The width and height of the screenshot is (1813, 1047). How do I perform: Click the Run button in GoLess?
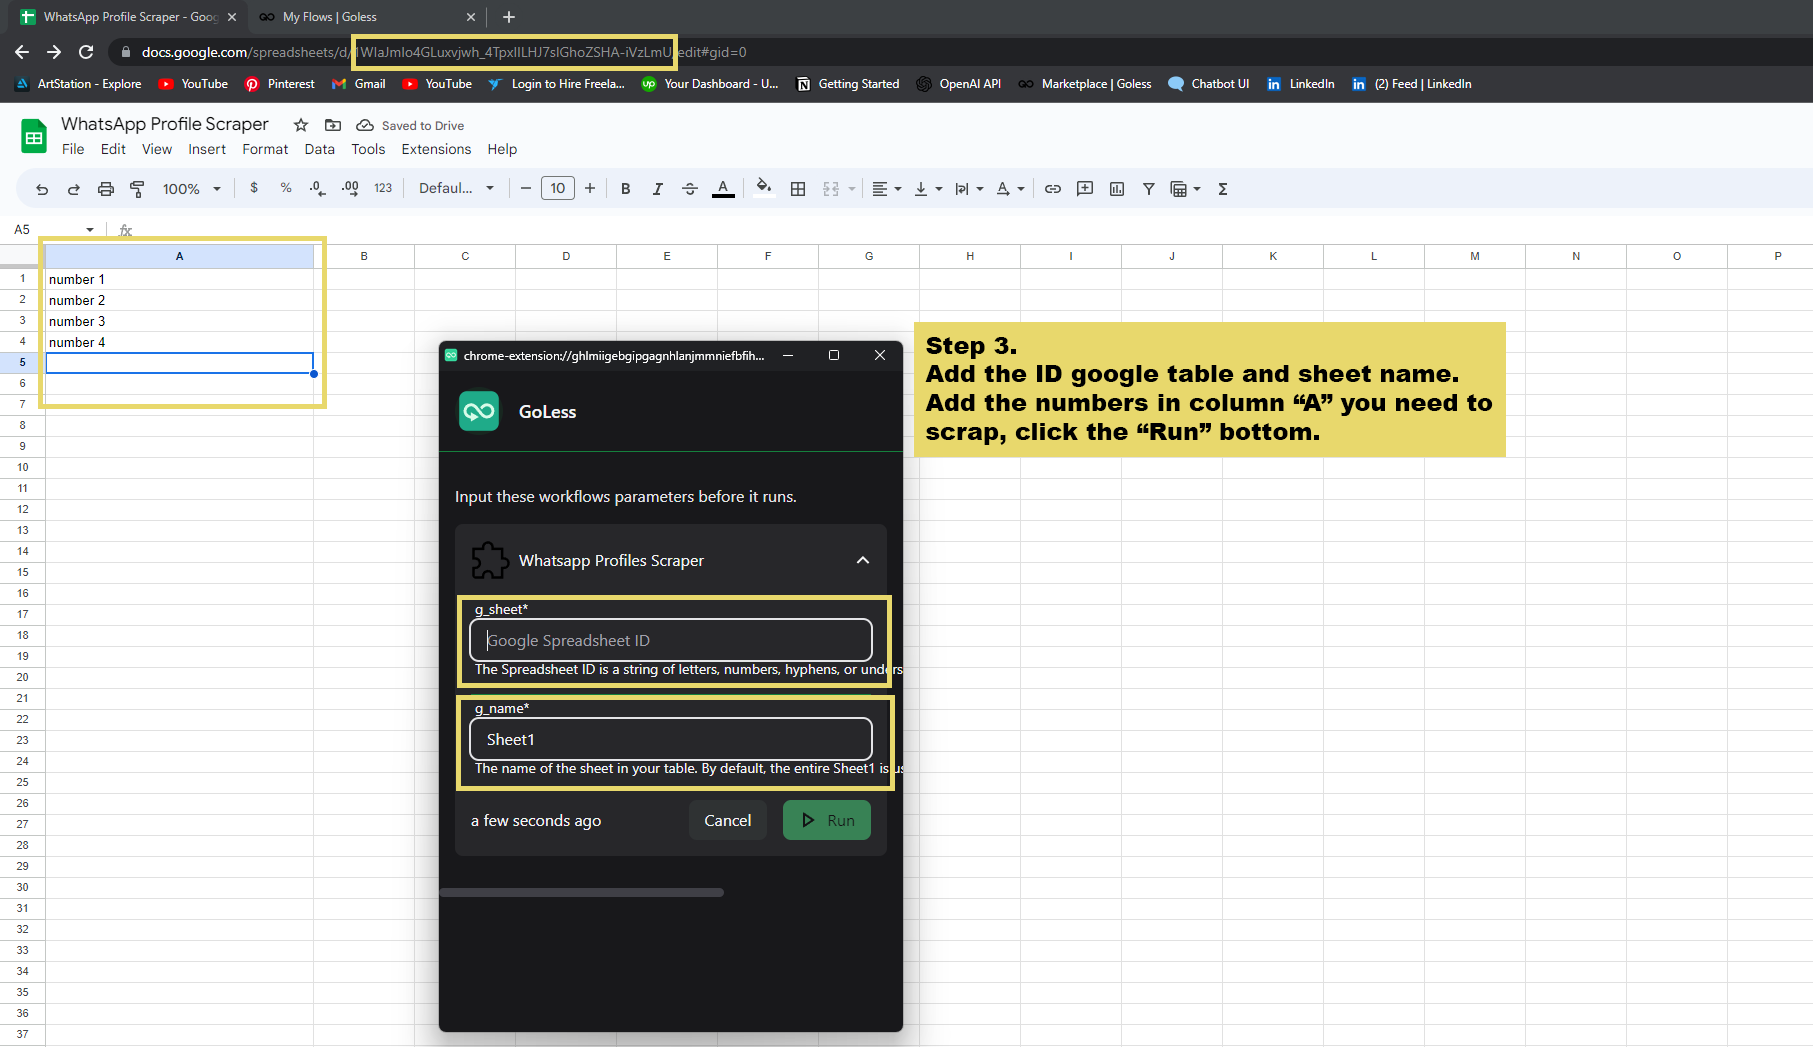827,820
